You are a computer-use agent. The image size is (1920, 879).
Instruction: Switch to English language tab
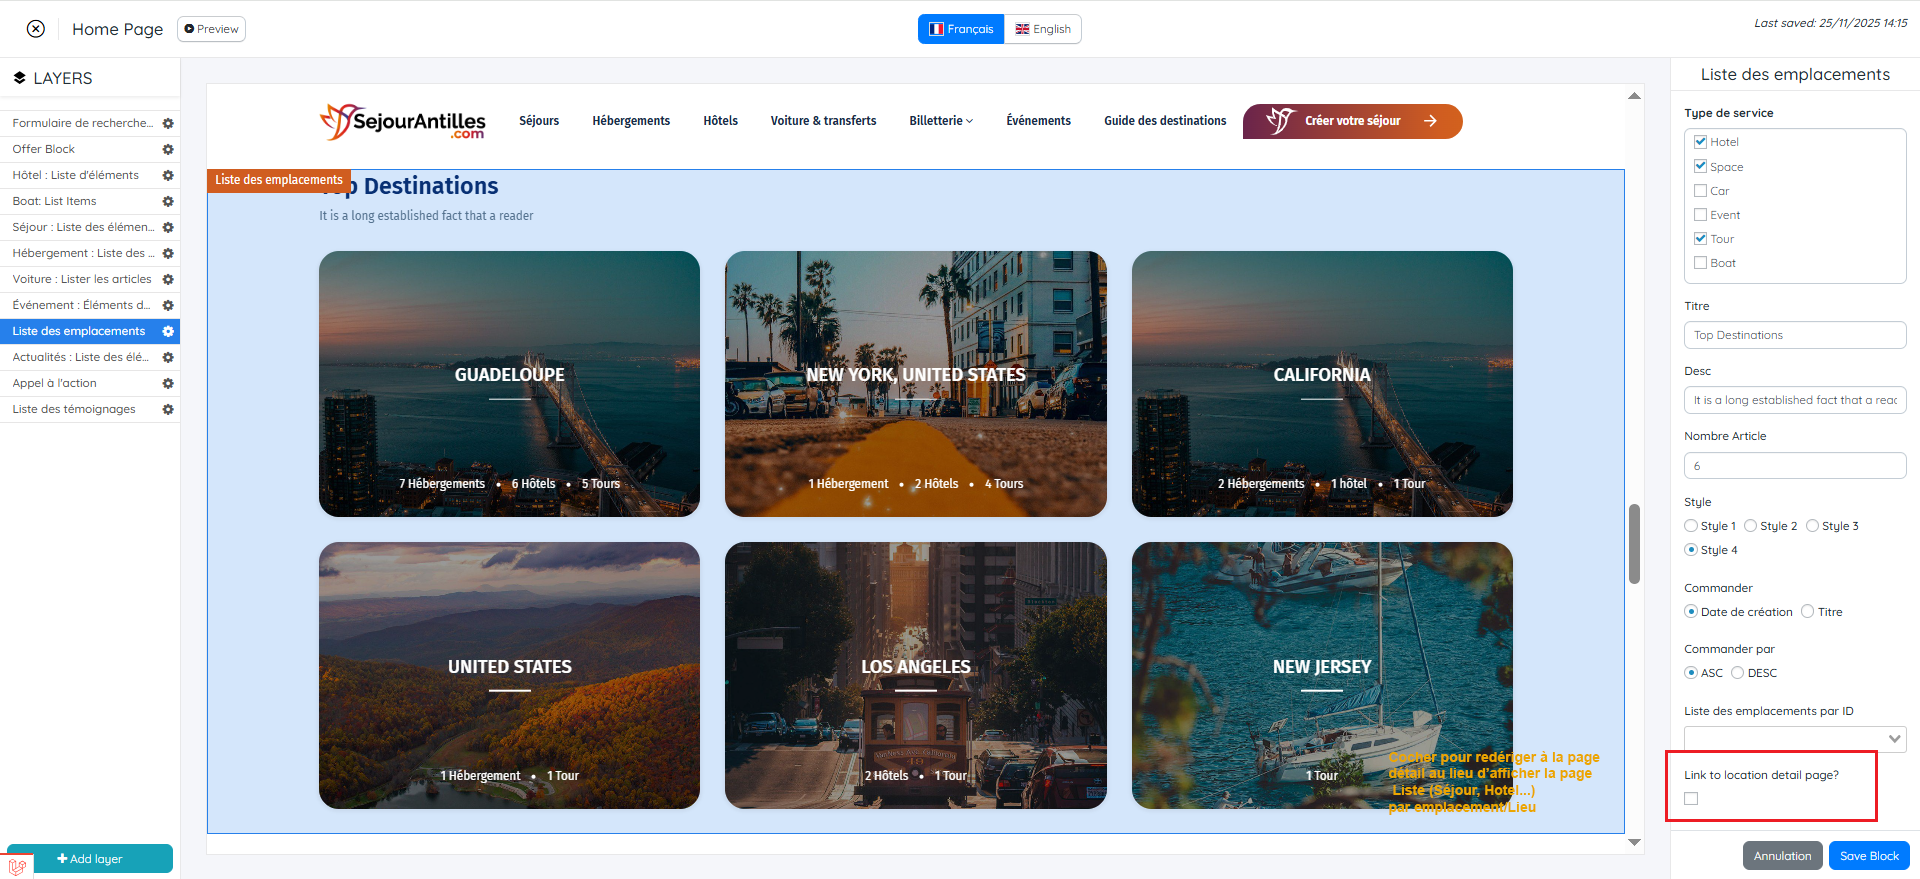click(x=1042, y=29)
